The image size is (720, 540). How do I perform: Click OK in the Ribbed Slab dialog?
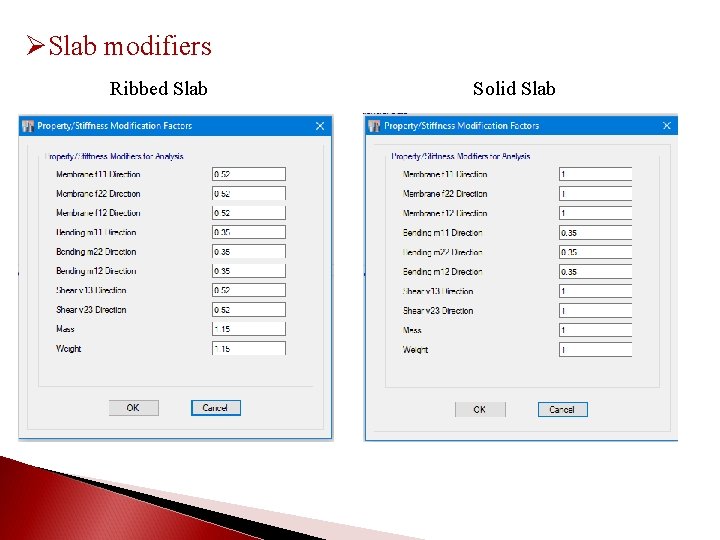click(134, 408)
